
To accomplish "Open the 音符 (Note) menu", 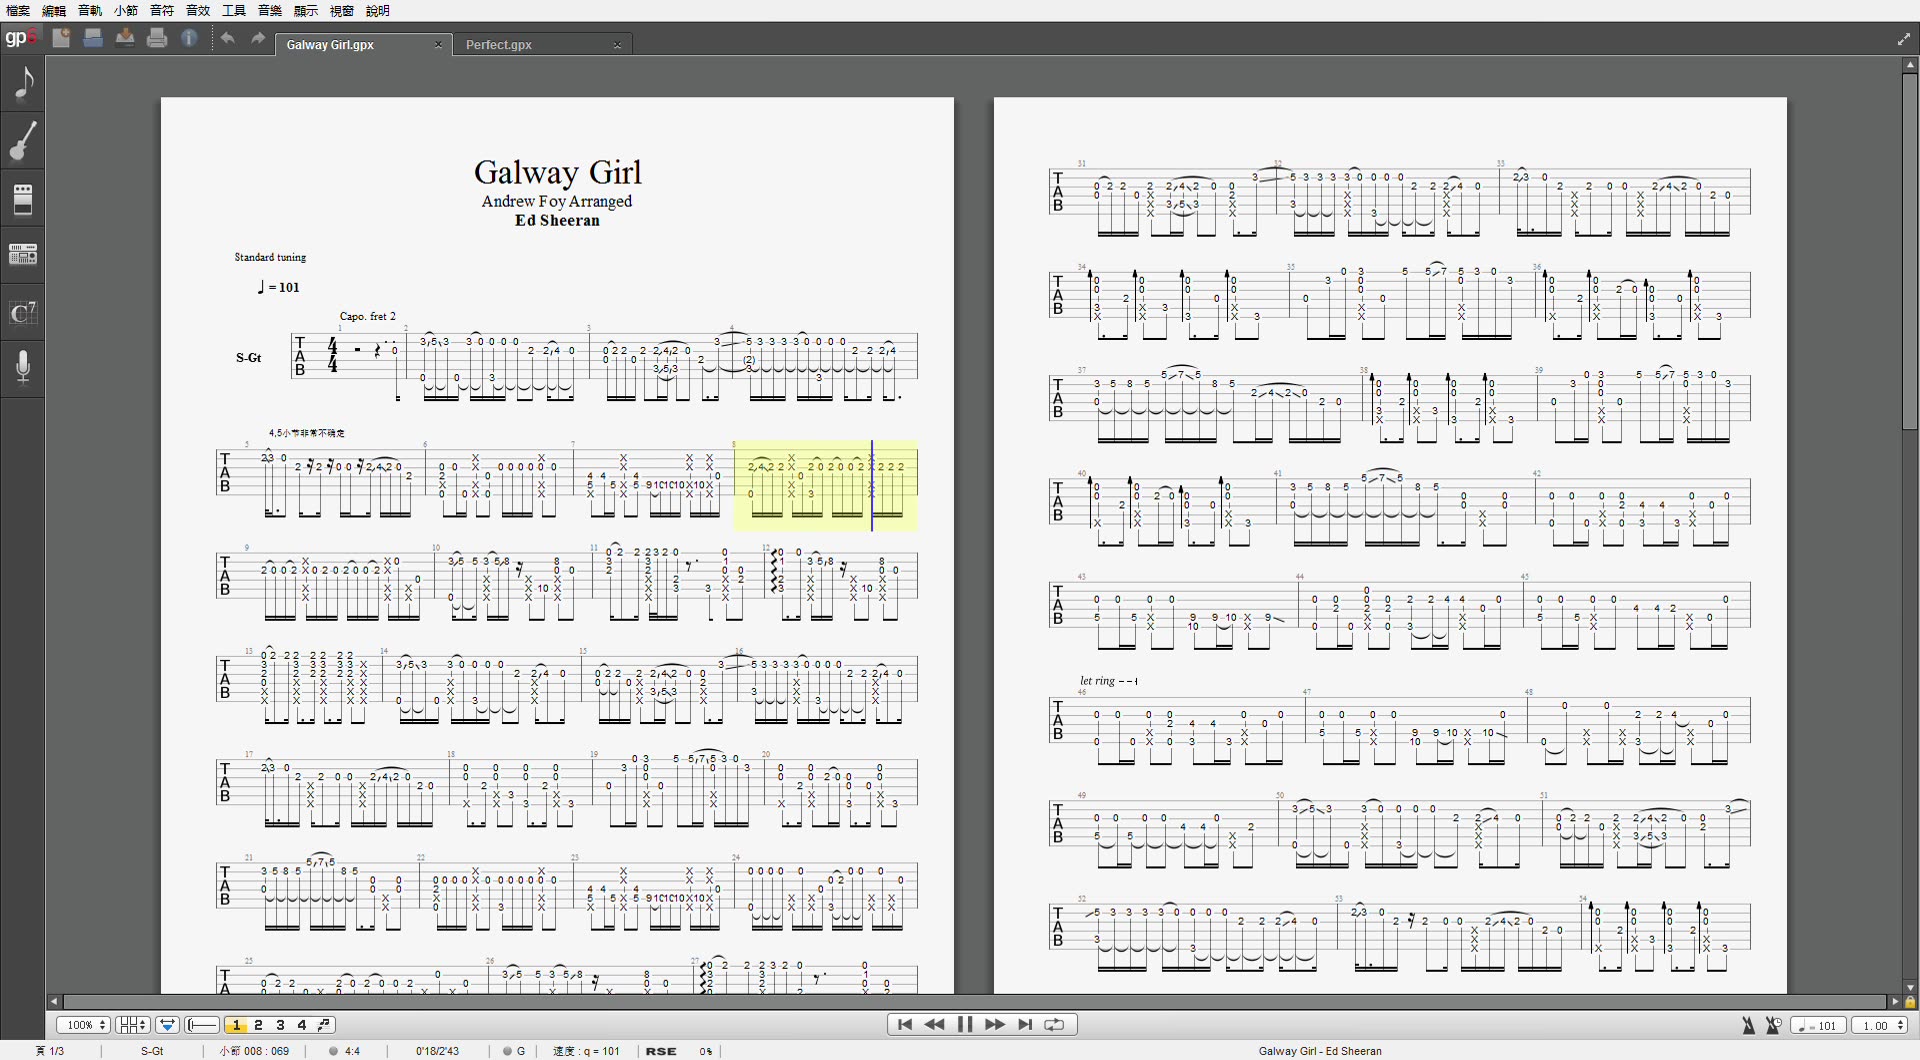I will tap(162, 11).
